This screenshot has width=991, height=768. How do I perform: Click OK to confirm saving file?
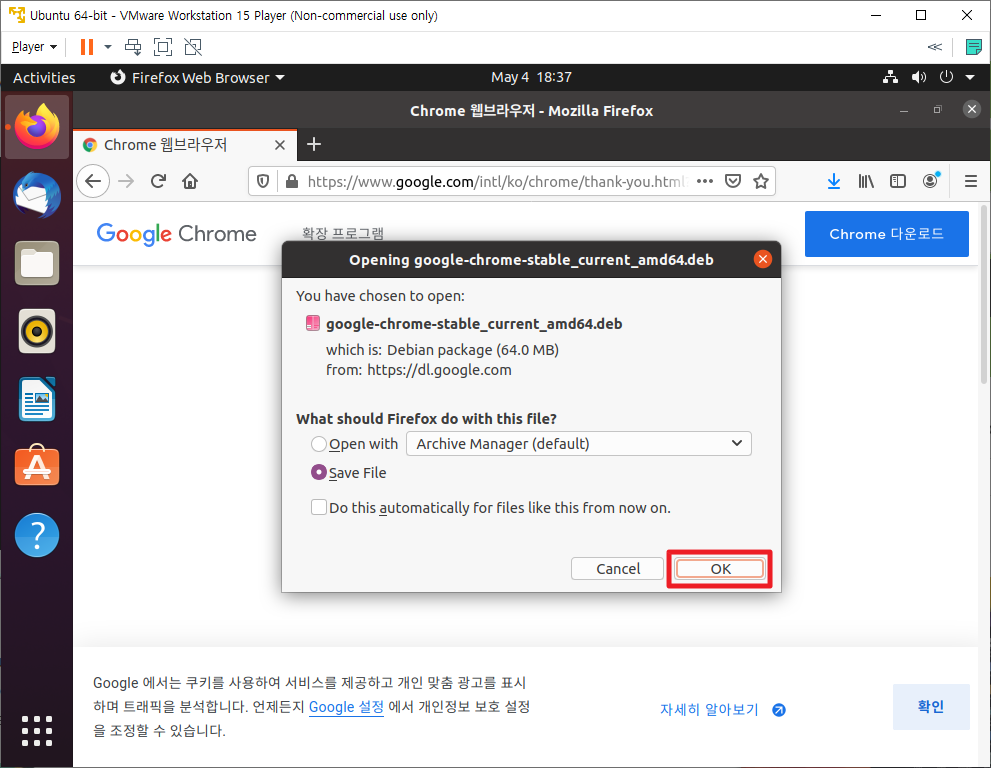[x=720, y=569]
